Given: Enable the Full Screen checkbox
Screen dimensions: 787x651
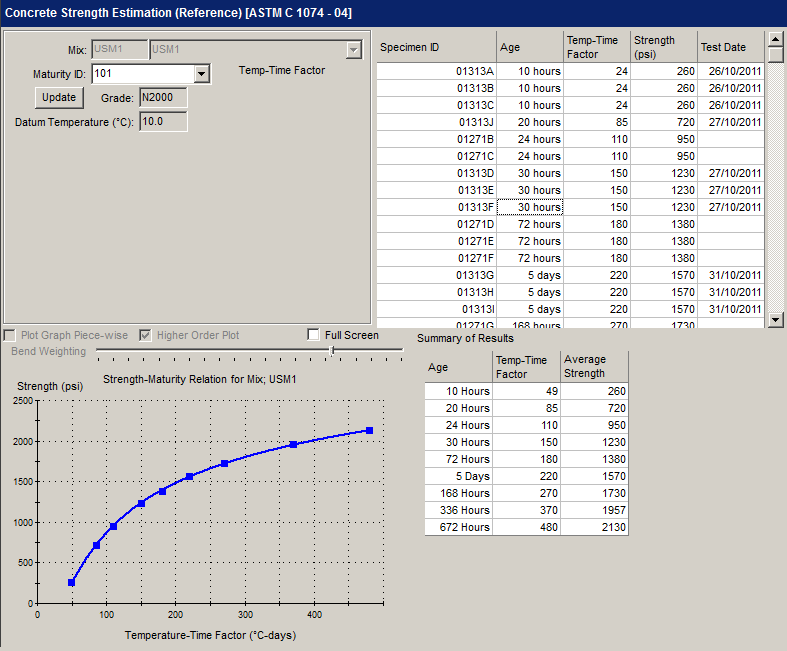Looking at the screenshot, I should click(314, 335).
